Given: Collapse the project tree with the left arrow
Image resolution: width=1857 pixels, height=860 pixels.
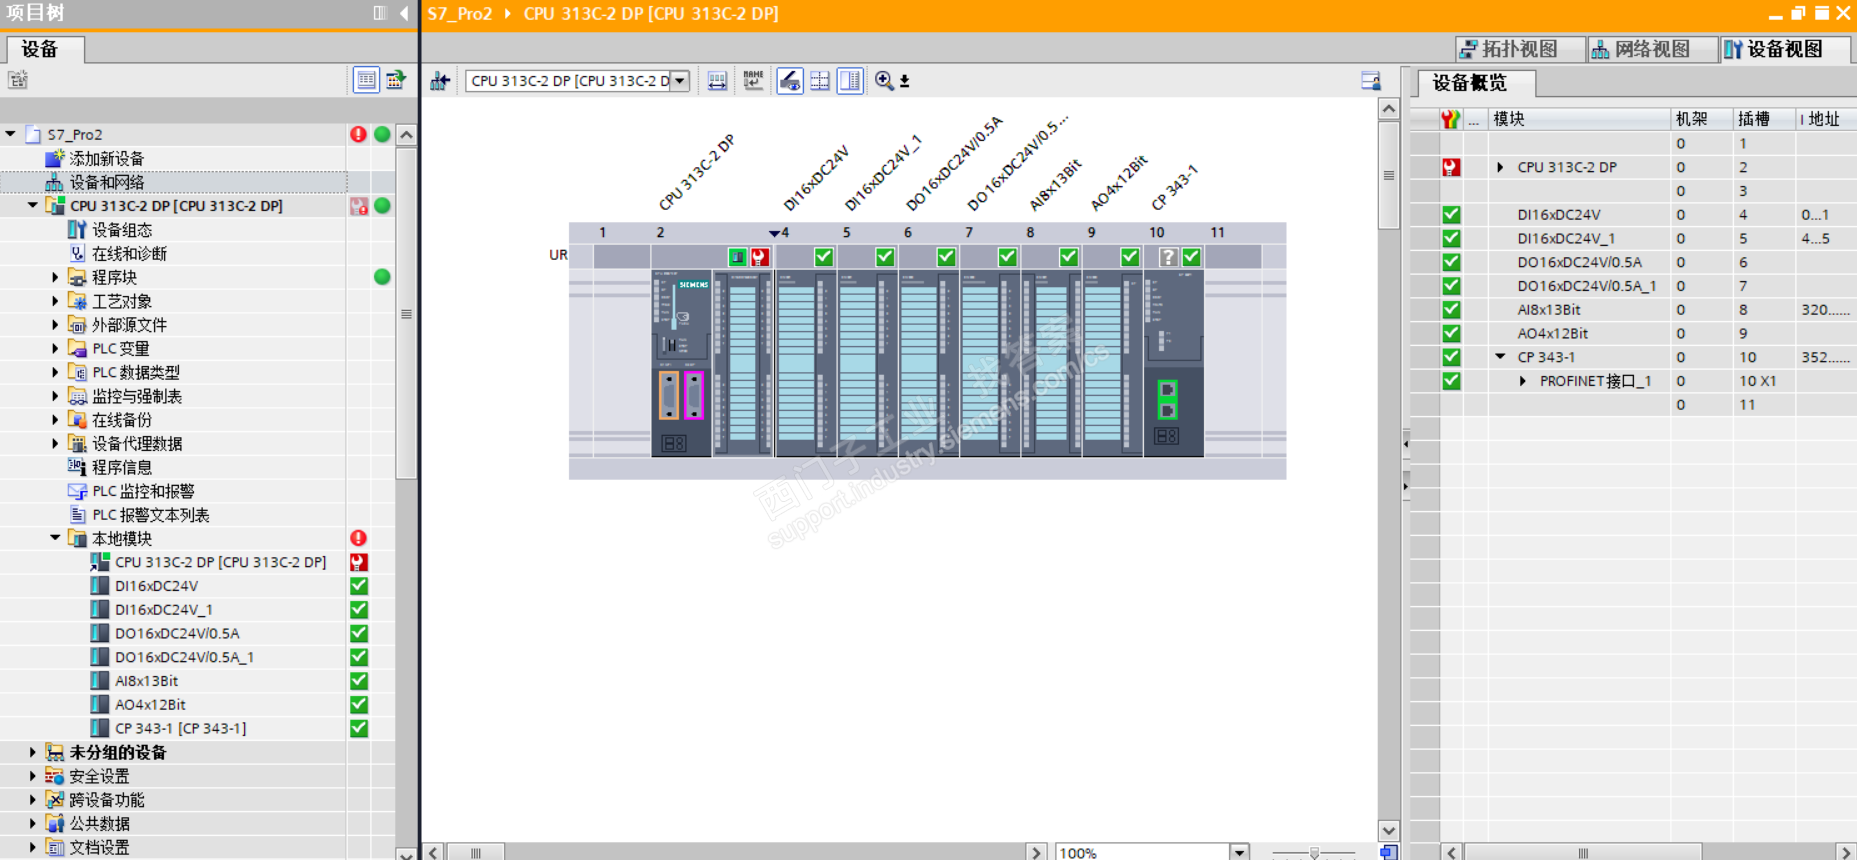Looking at the screenshot, I should coord(404,13).
